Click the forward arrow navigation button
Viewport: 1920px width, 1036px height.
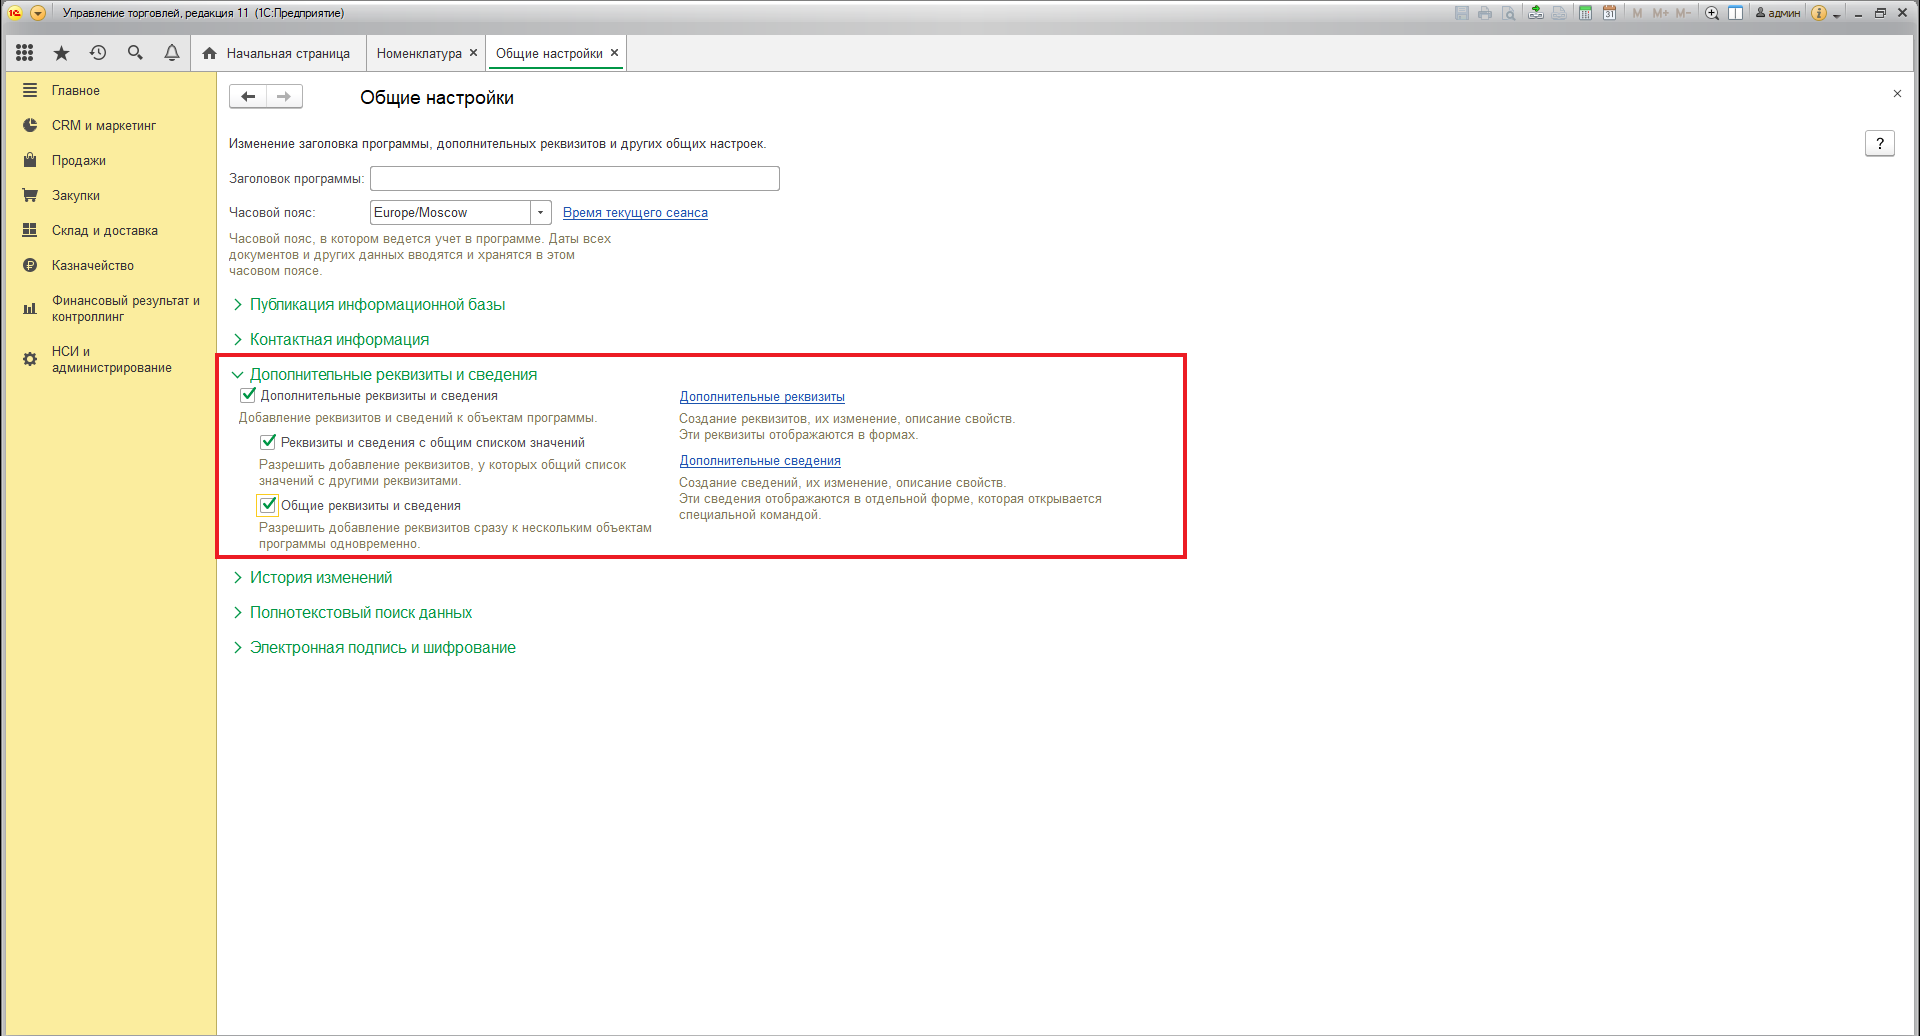[284, 97]
